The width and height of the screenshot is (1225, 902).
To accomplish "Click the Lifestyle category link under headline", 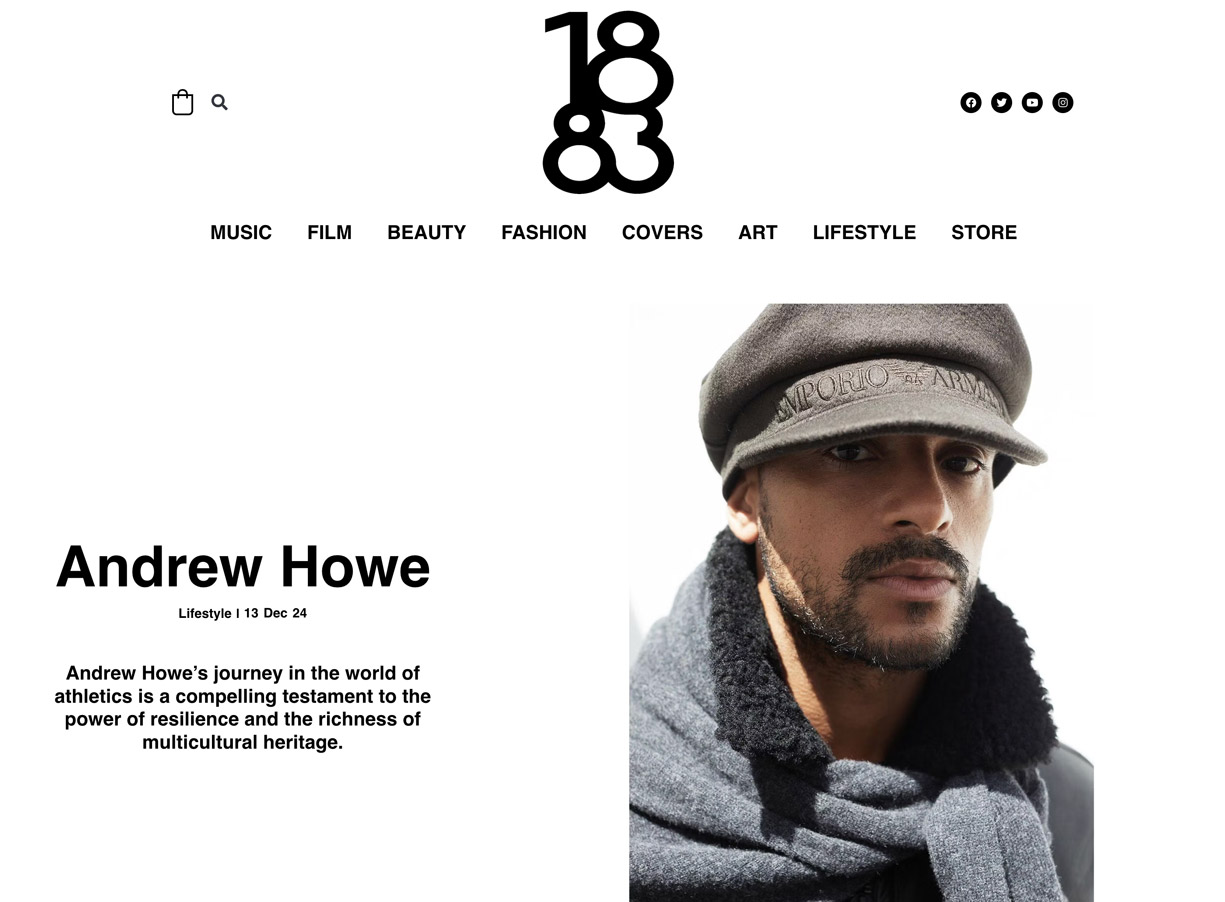I will click(205, 613).
